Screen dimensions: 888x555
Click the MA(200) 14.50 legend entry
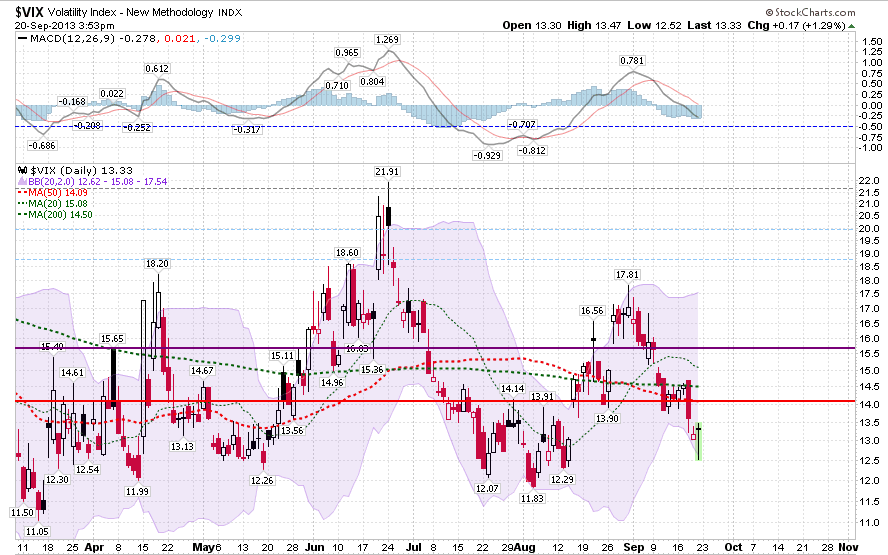(x=55, y=215)
